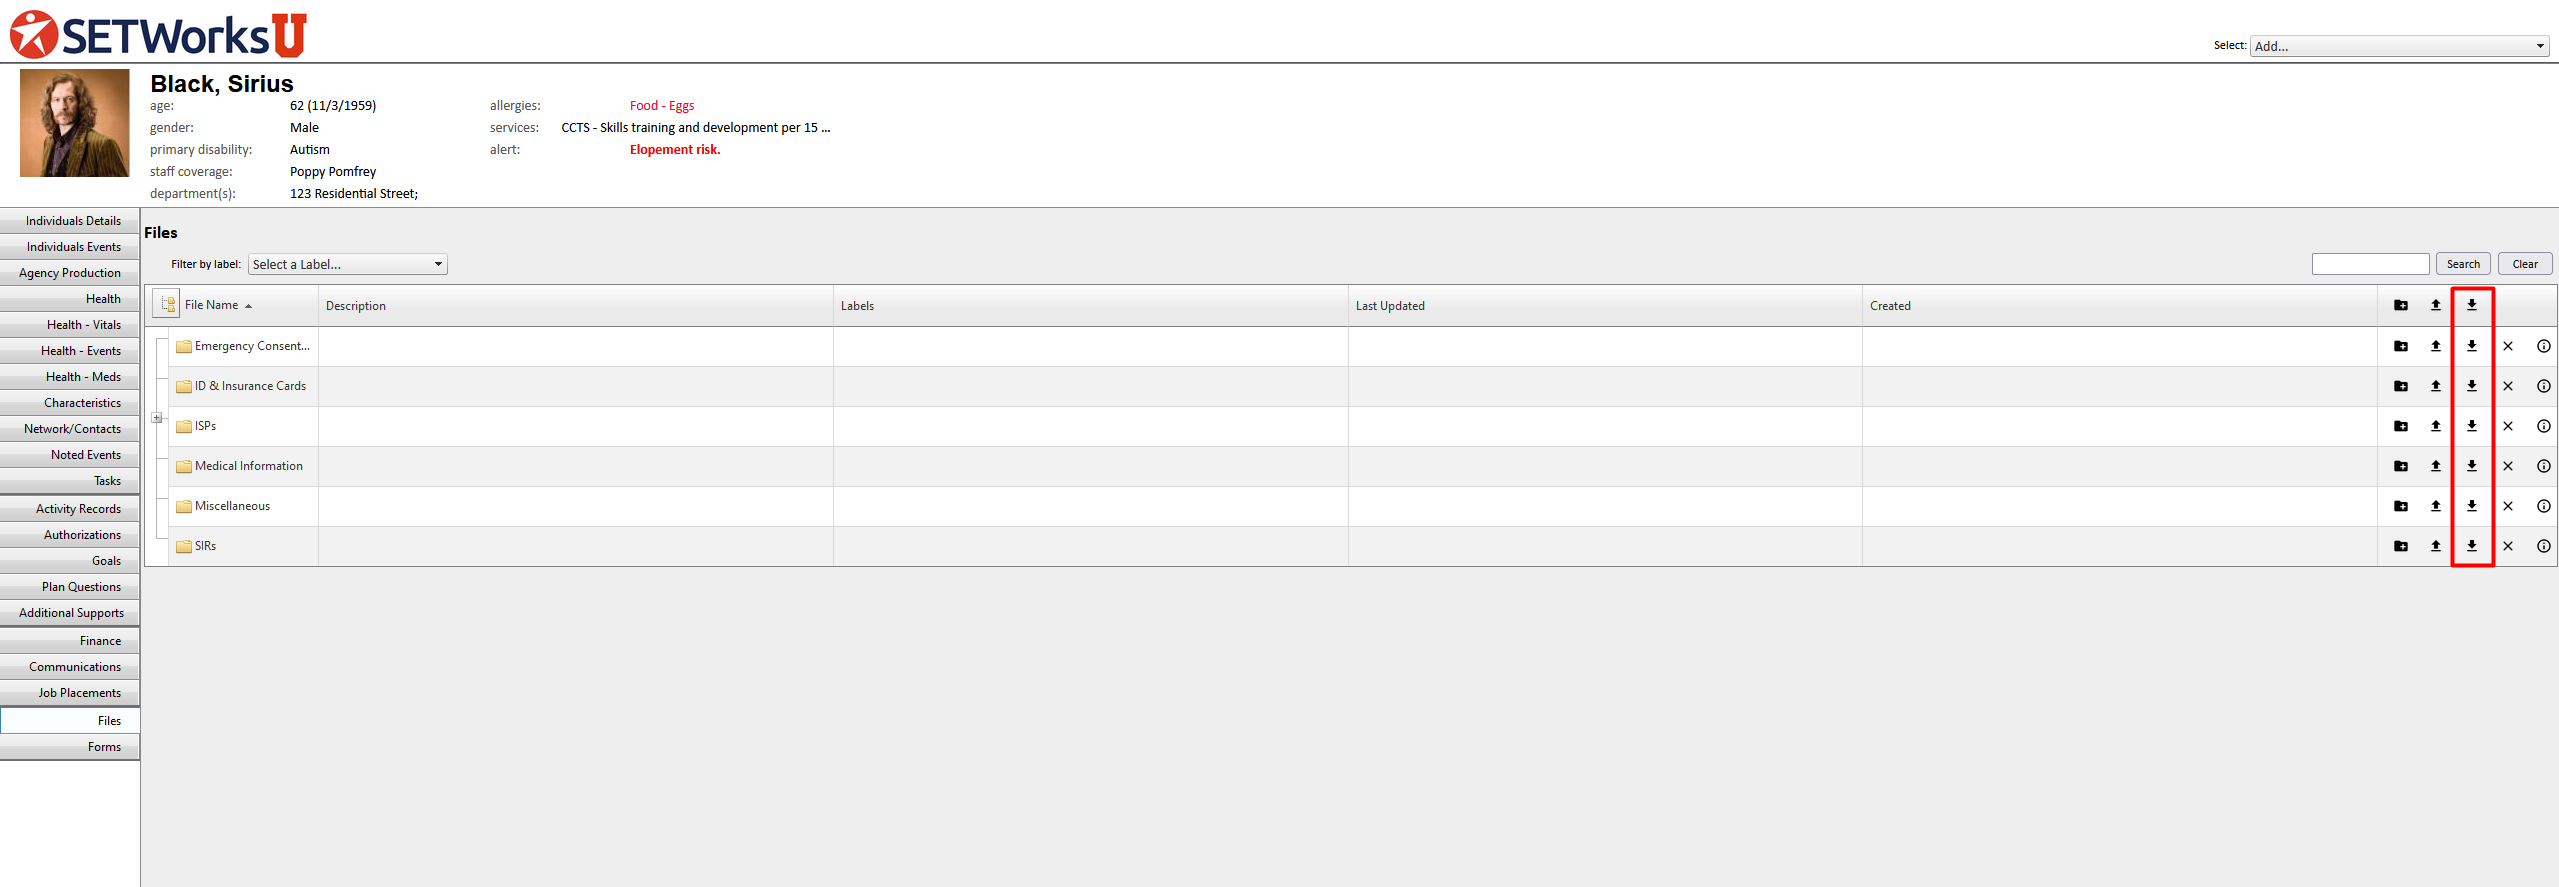
Task: Upload a file to the SIRs folder
Action: (x=2435, y=546)
